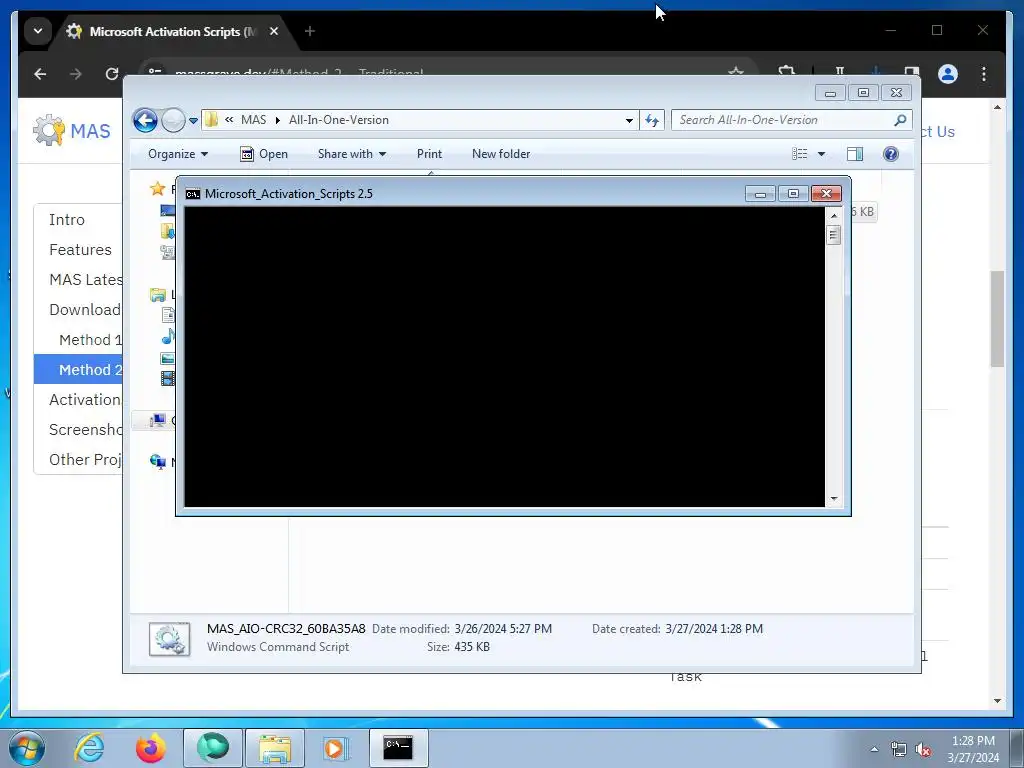The image size is (1024, 768).
Task: Expand address bar history dropdown
Action: pyautogui.click(x=629, y=120)
